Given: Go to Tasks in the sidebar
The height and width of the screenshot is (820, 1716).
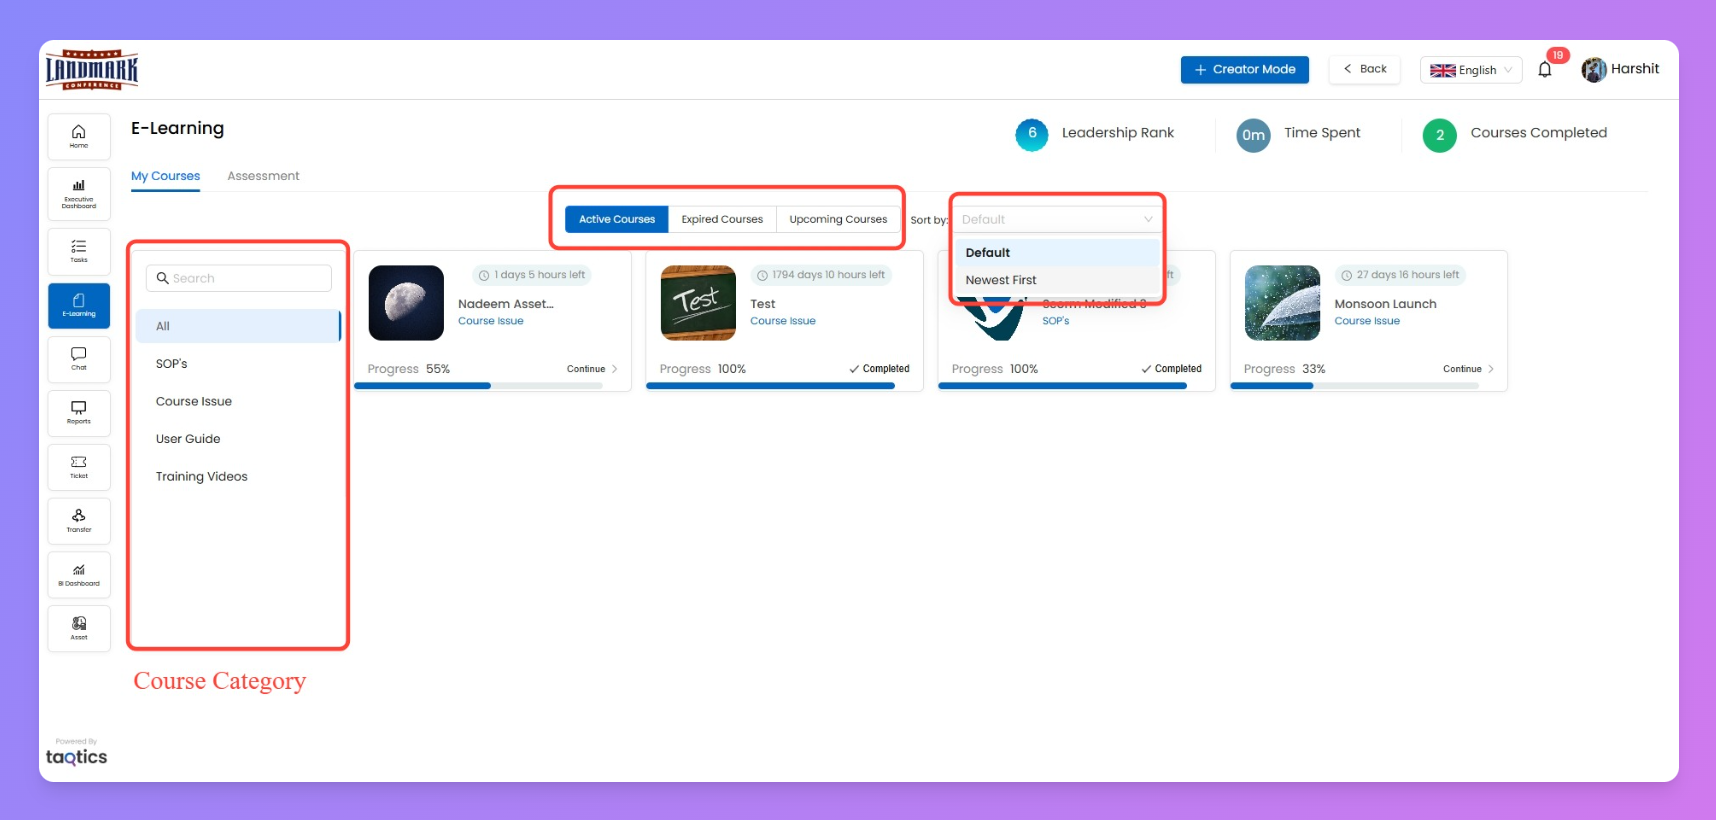Looking at the screenshot, I should click(79, 251).
